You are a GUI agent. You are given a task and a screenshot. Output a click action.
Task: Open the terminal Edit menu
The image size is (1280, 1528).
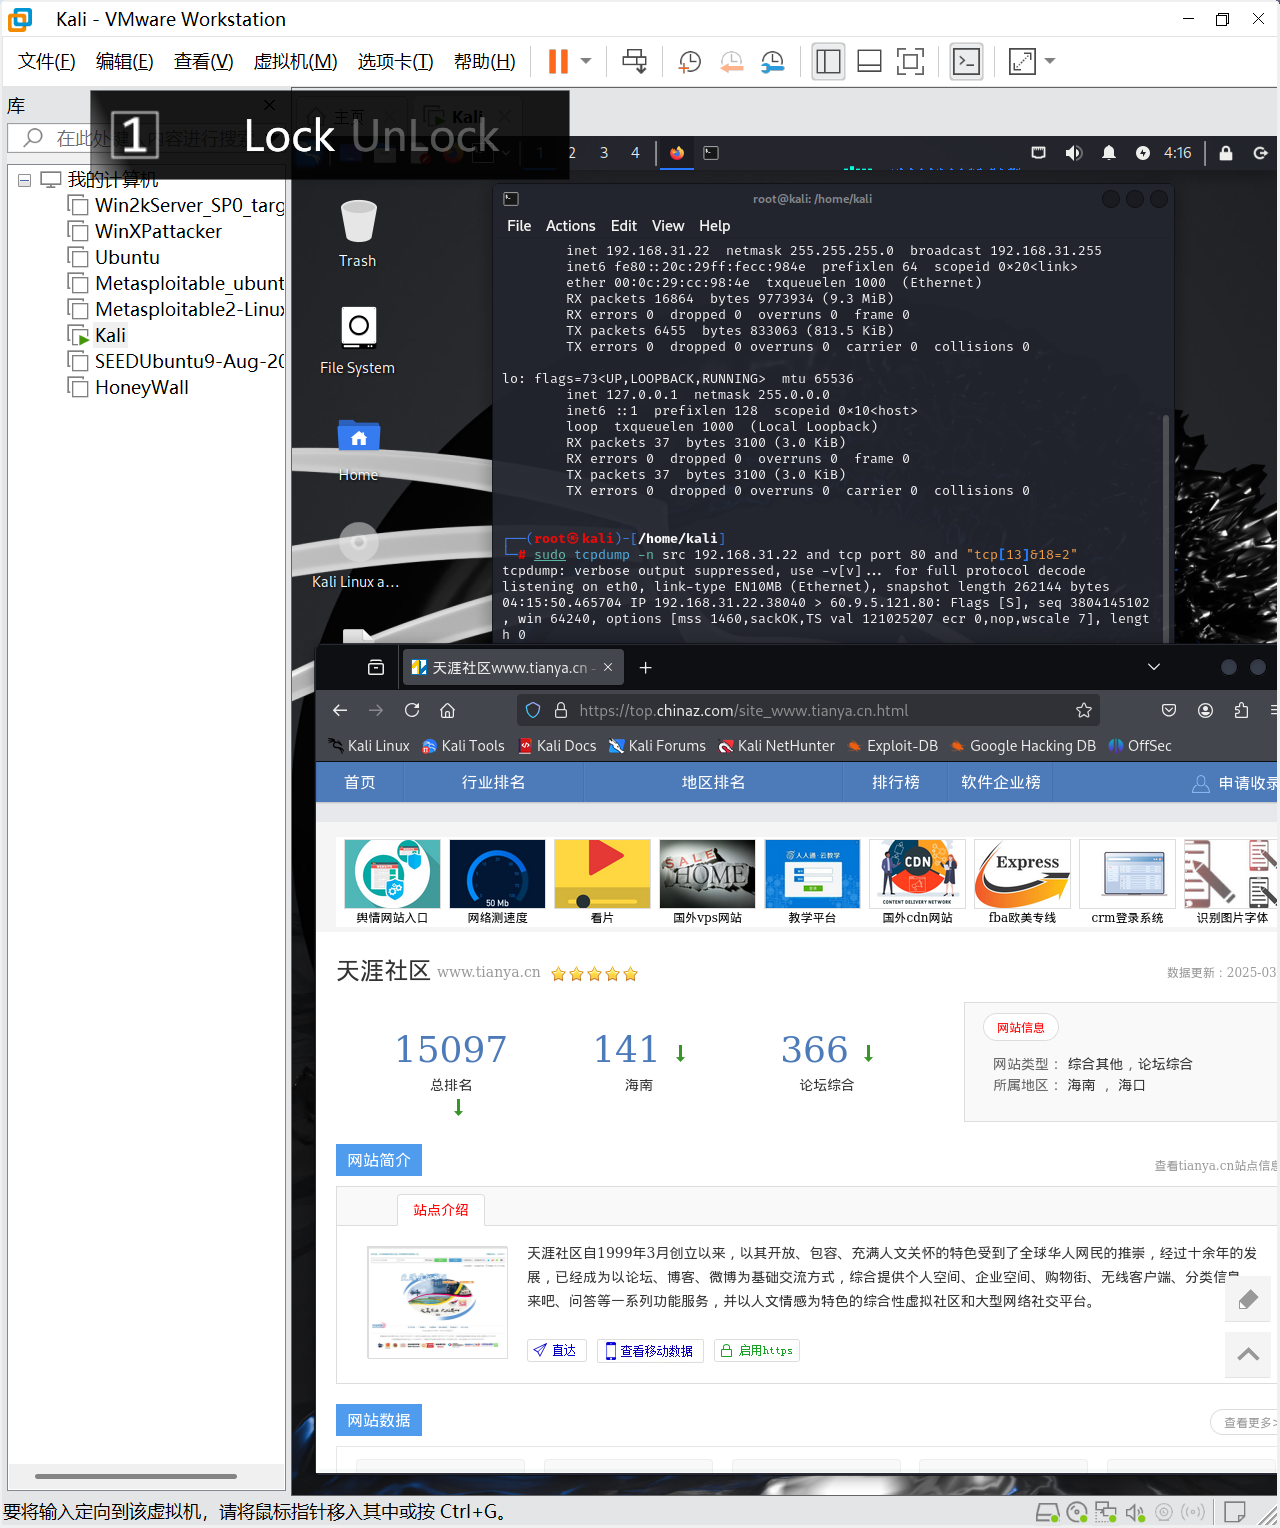[623, 226]
